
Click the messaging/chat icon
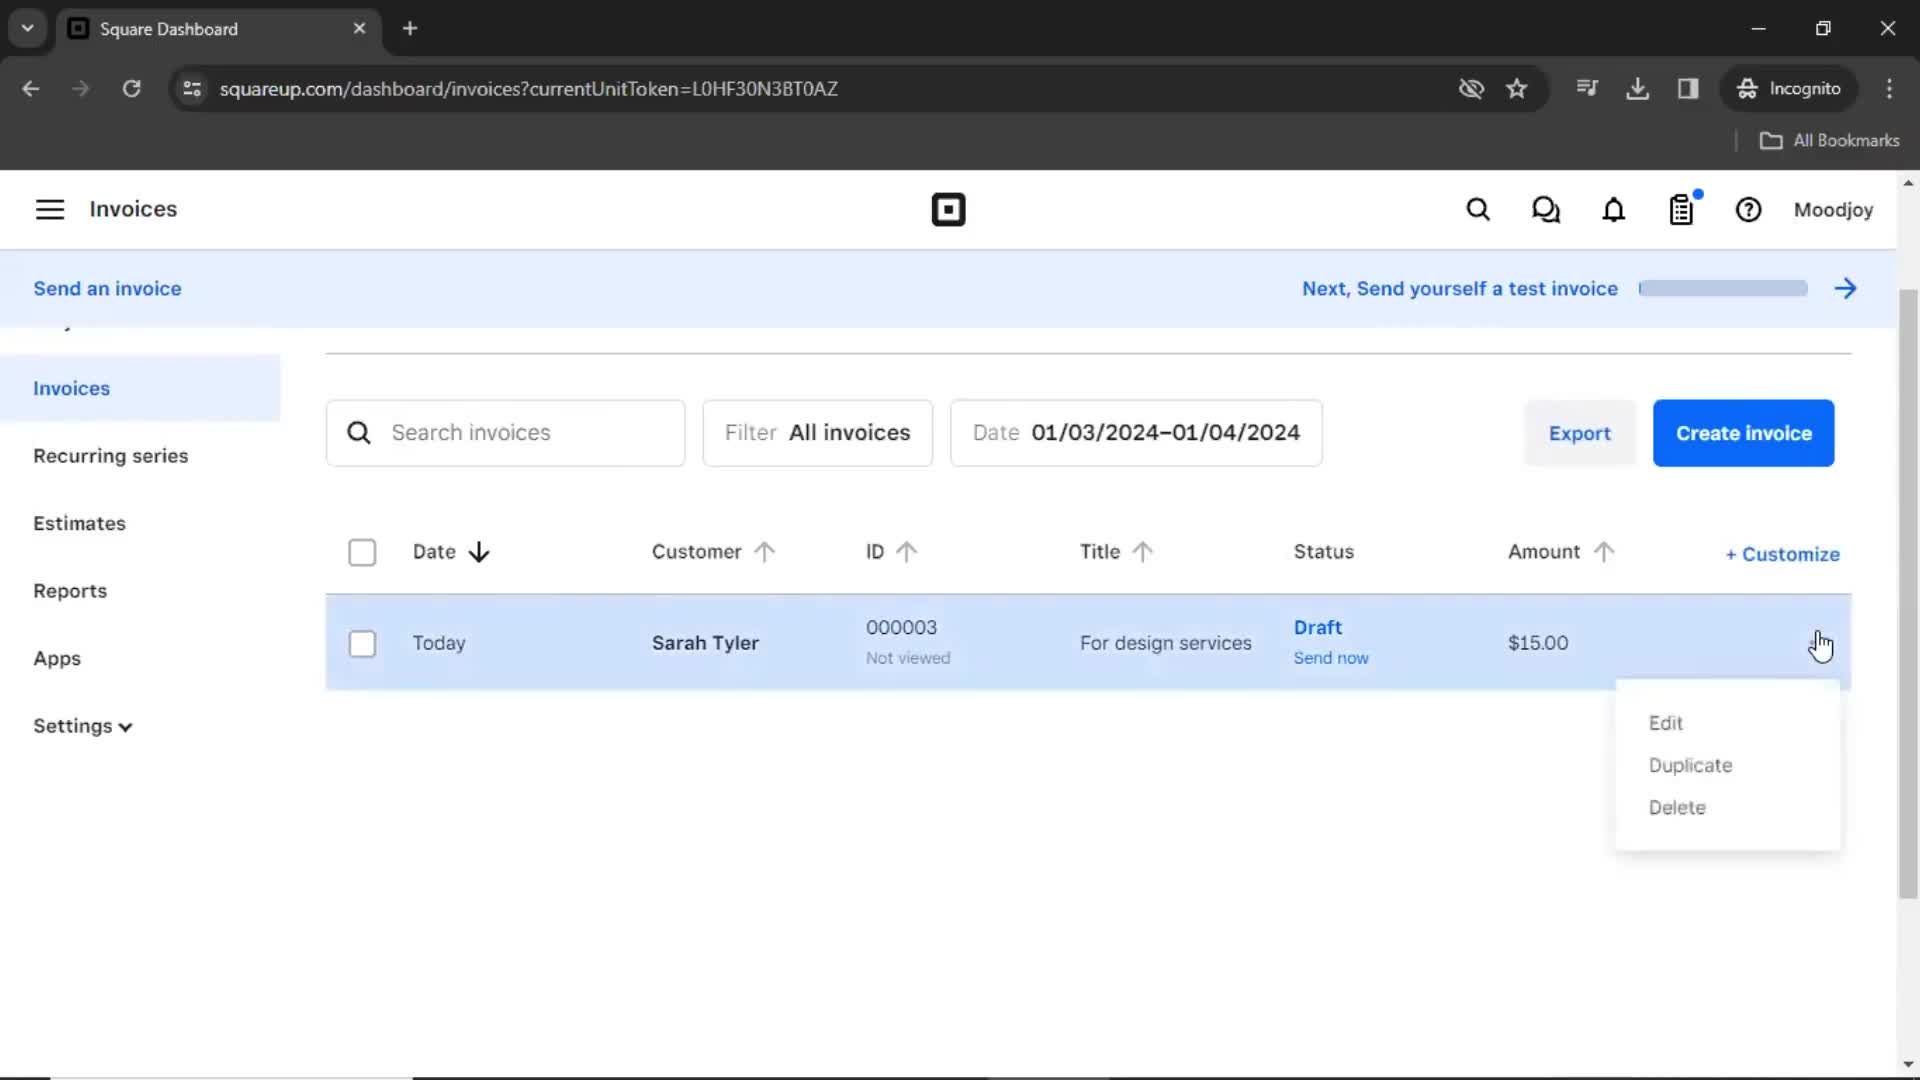click(1545, 210)
